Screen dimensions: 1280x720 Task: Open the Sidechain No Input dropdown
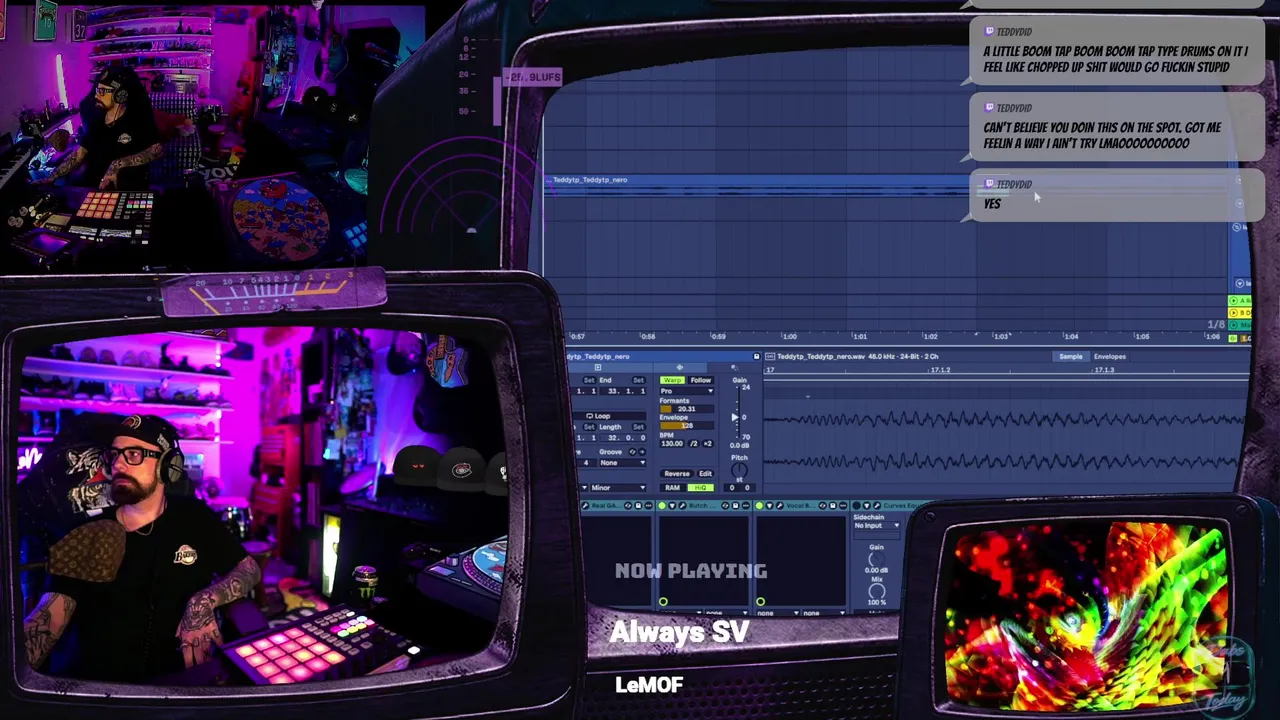pos(877,526)
